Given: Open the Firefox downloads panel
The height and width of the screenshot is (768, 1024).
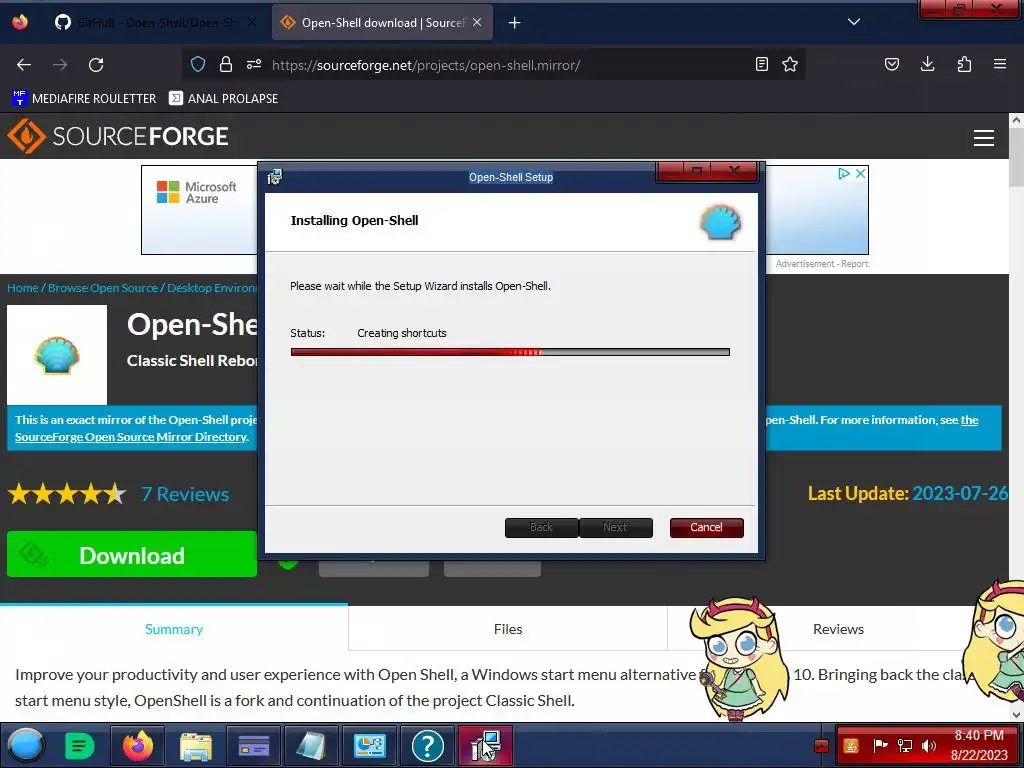Looking at the screenshot, I should click(927, 65).
